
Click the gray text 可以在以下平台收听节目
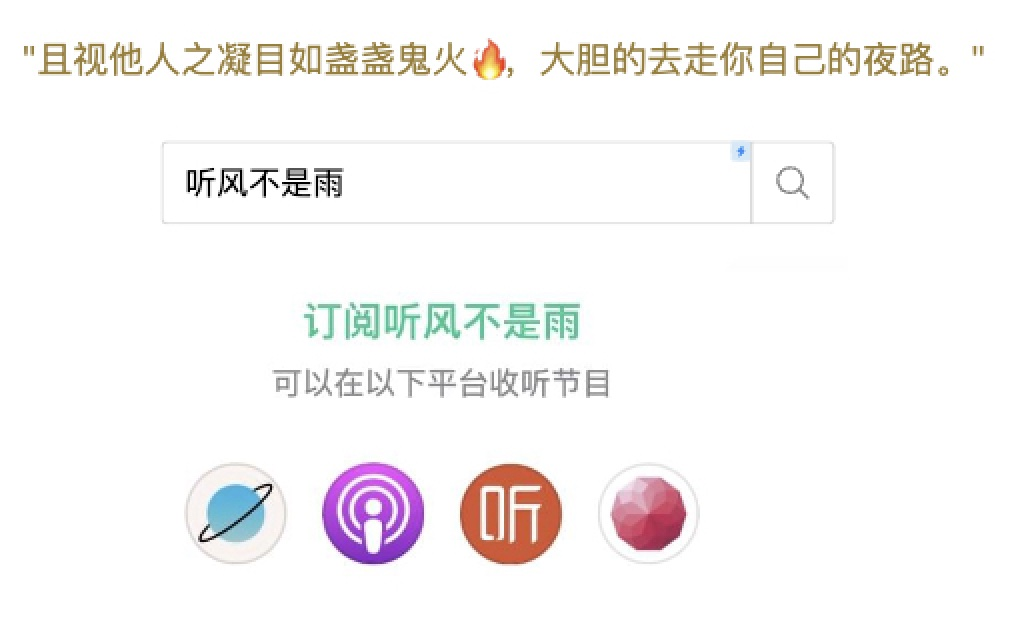click(442, 383)
